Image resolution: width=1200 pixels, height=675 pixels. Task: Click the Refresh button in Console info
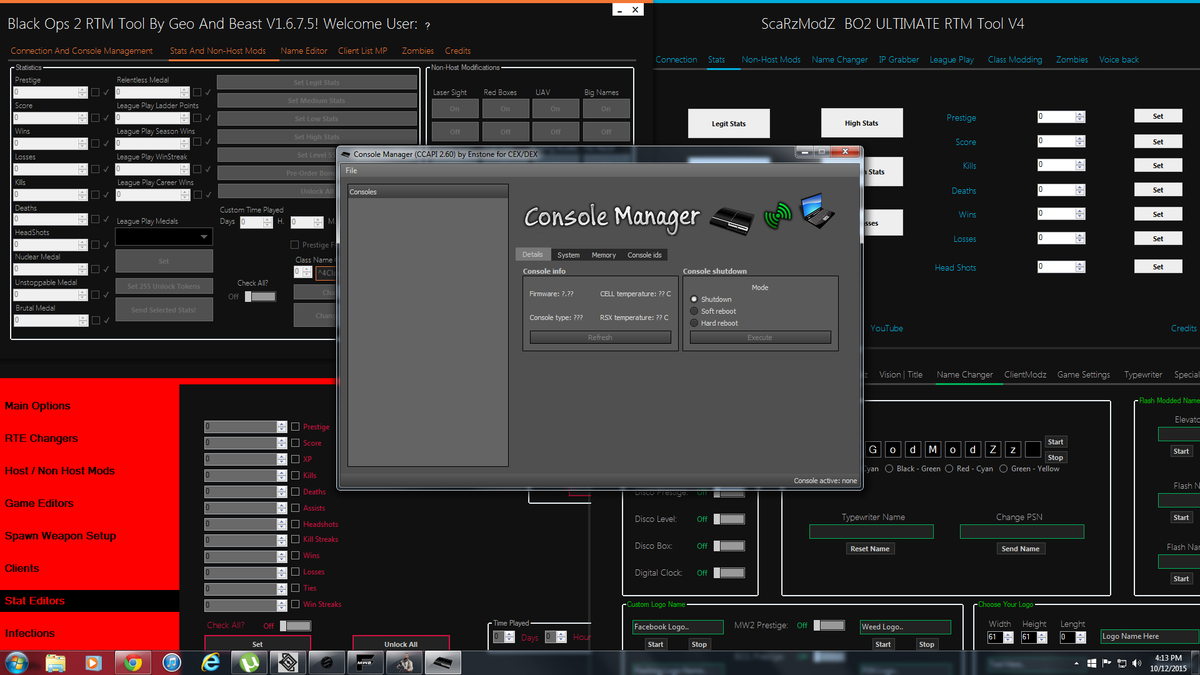(x=600, y=338)
